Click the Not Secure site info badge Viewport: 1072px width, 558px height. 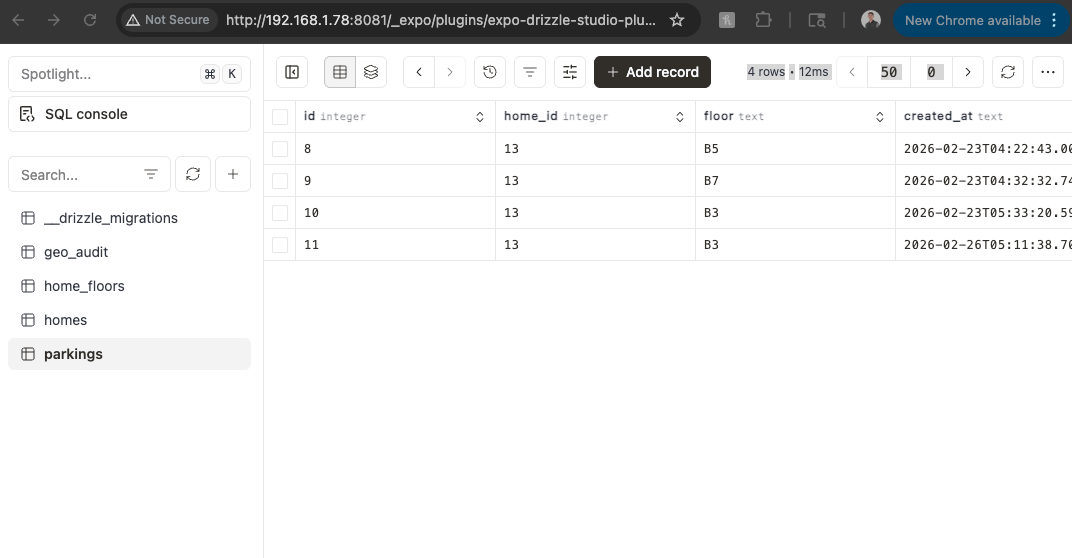pos(168,20)
